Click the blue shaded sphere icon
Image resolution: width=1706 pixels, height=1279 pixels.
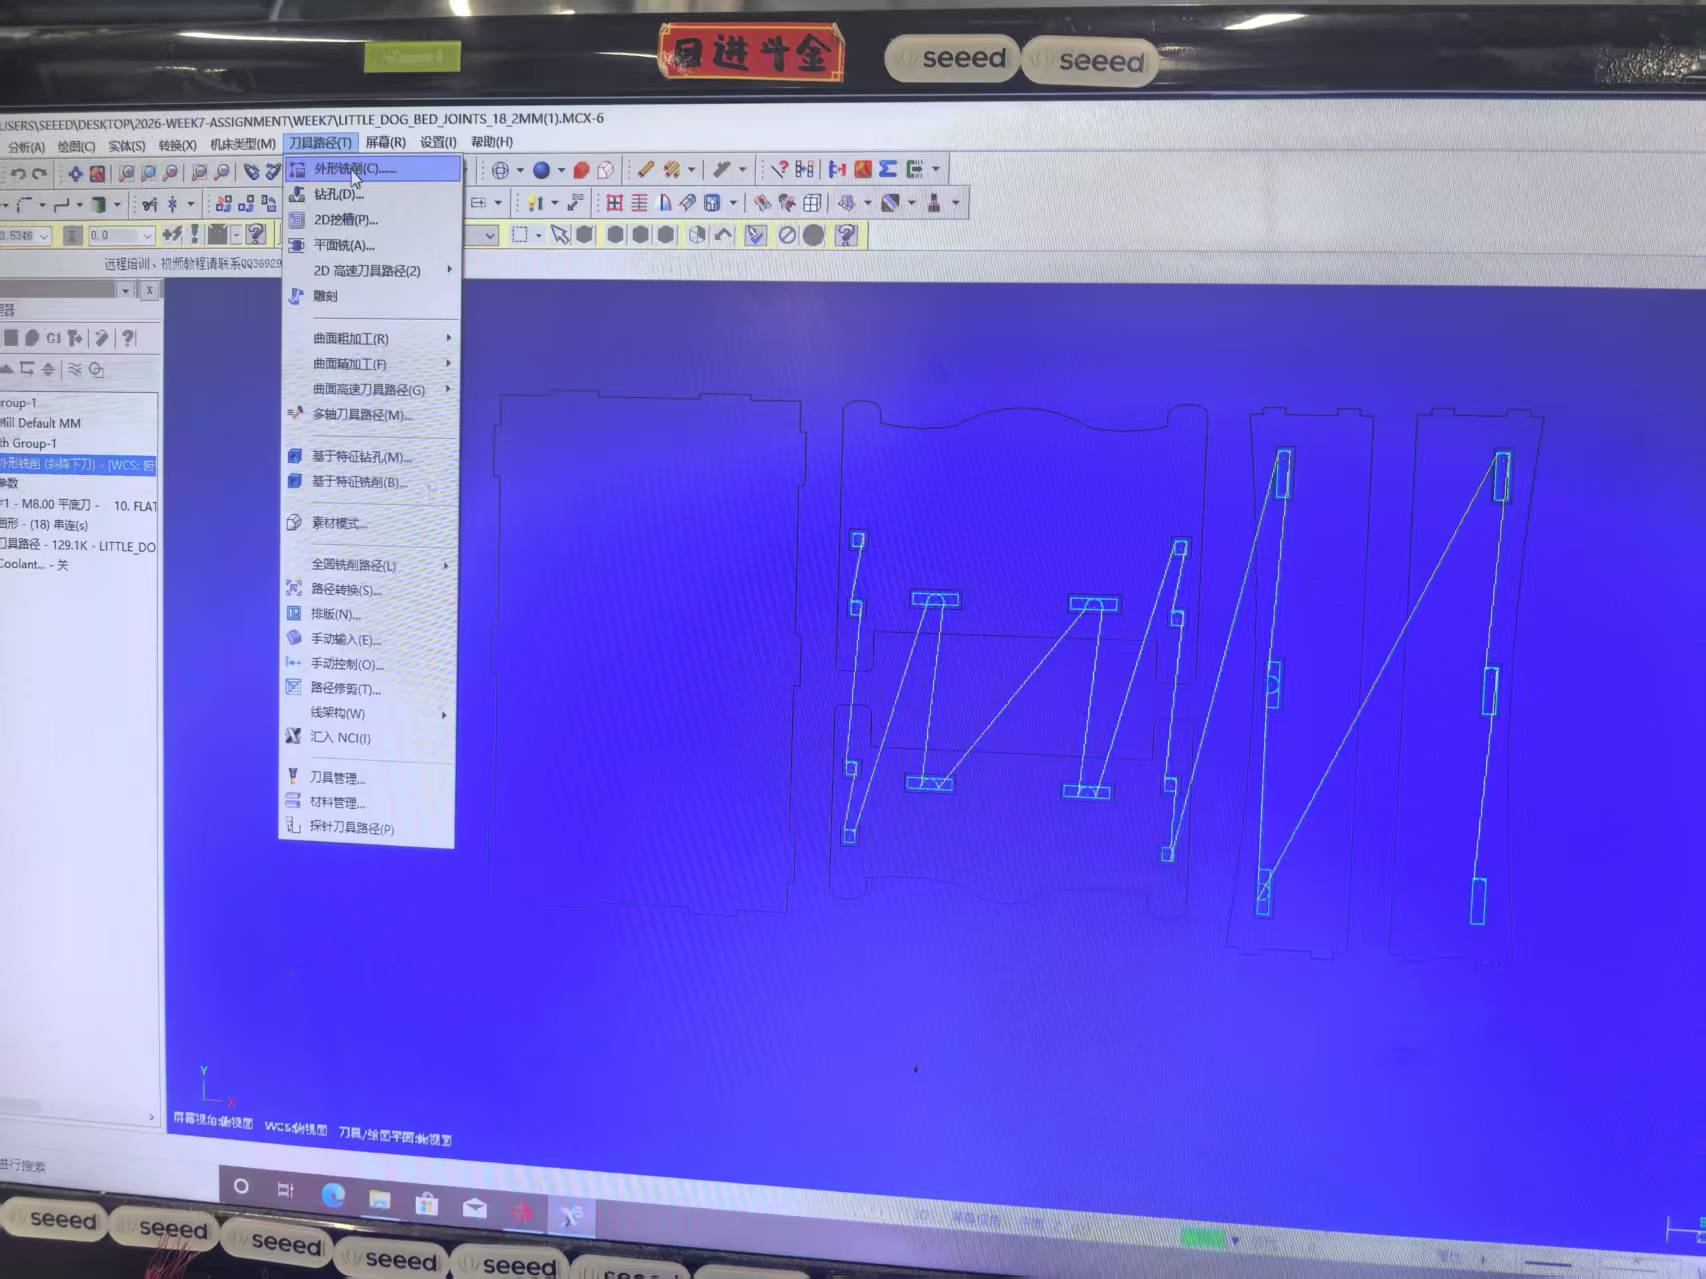pos(541,170)
